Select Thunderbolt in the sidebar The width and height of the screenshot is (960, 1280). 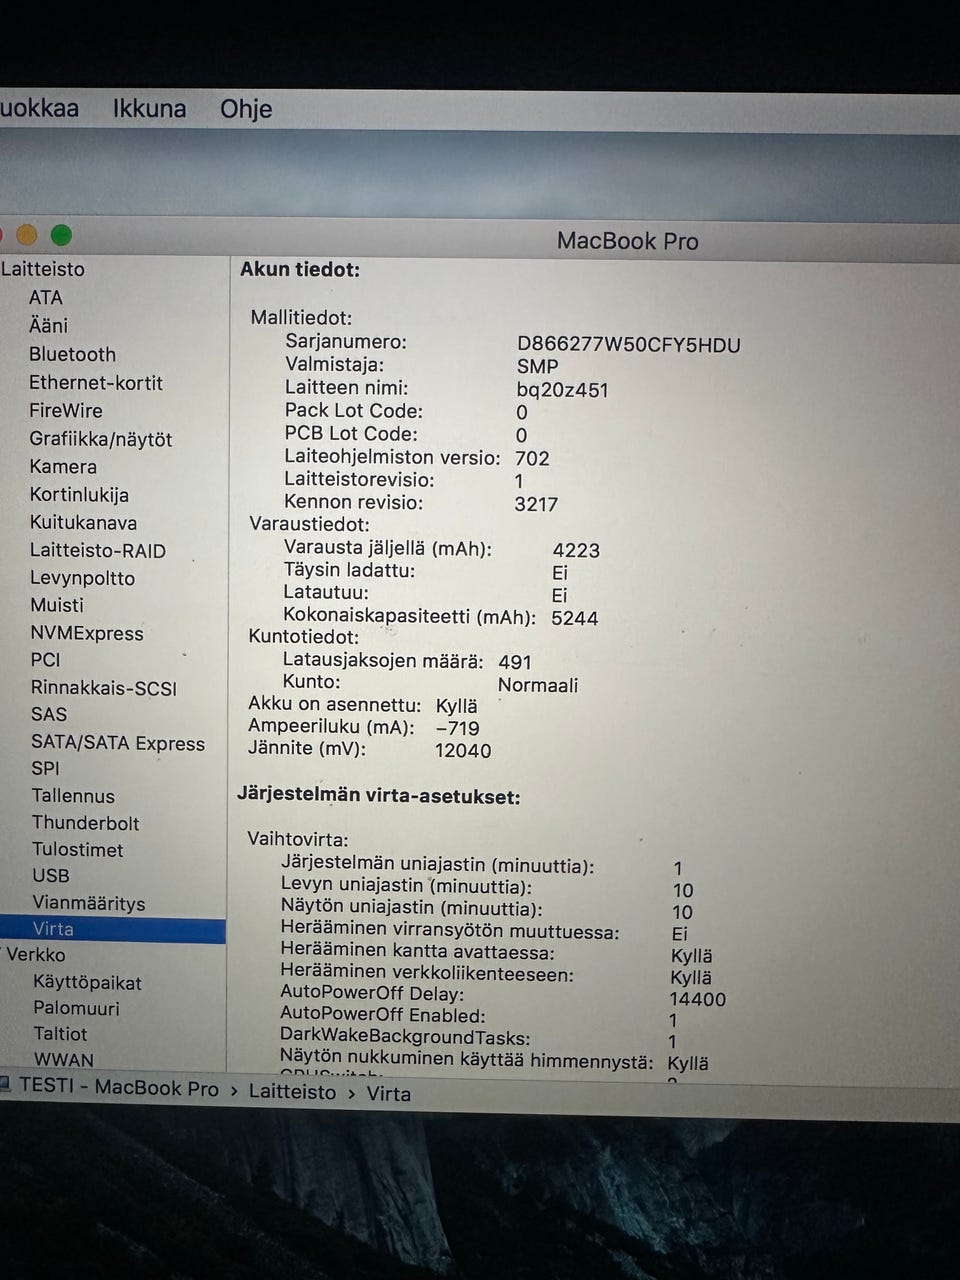click(85, 823)
